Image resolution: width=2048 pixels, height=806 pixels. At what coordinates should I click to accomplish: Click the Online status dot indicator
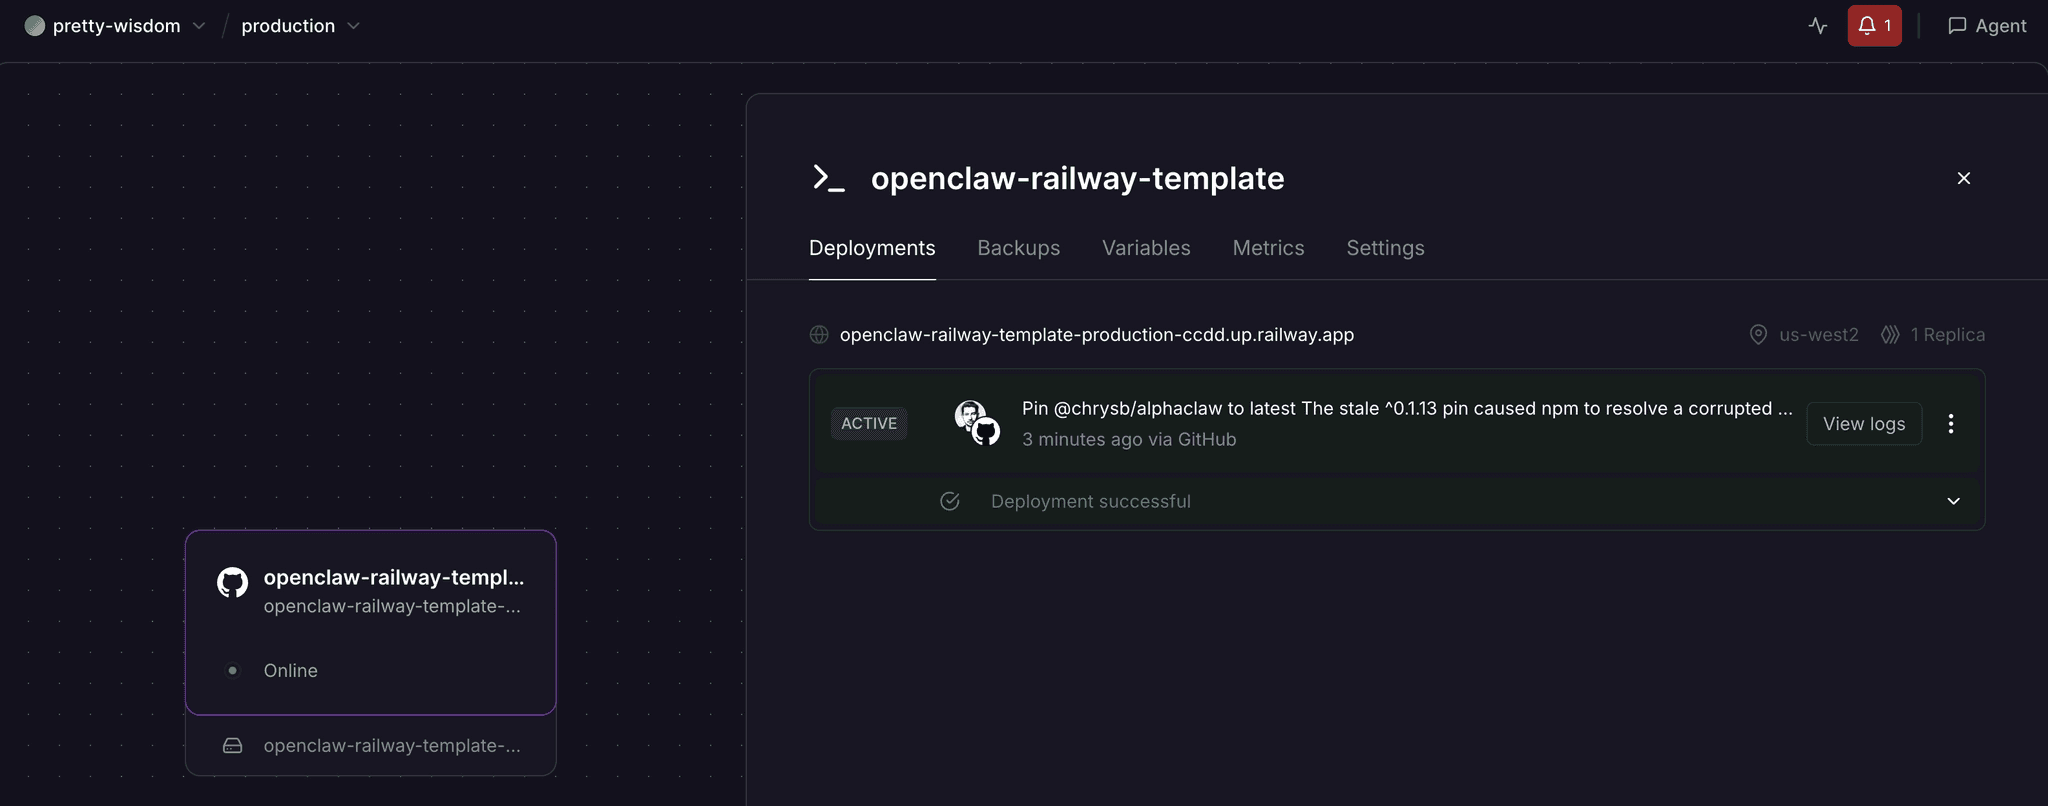tap(233, 671)
